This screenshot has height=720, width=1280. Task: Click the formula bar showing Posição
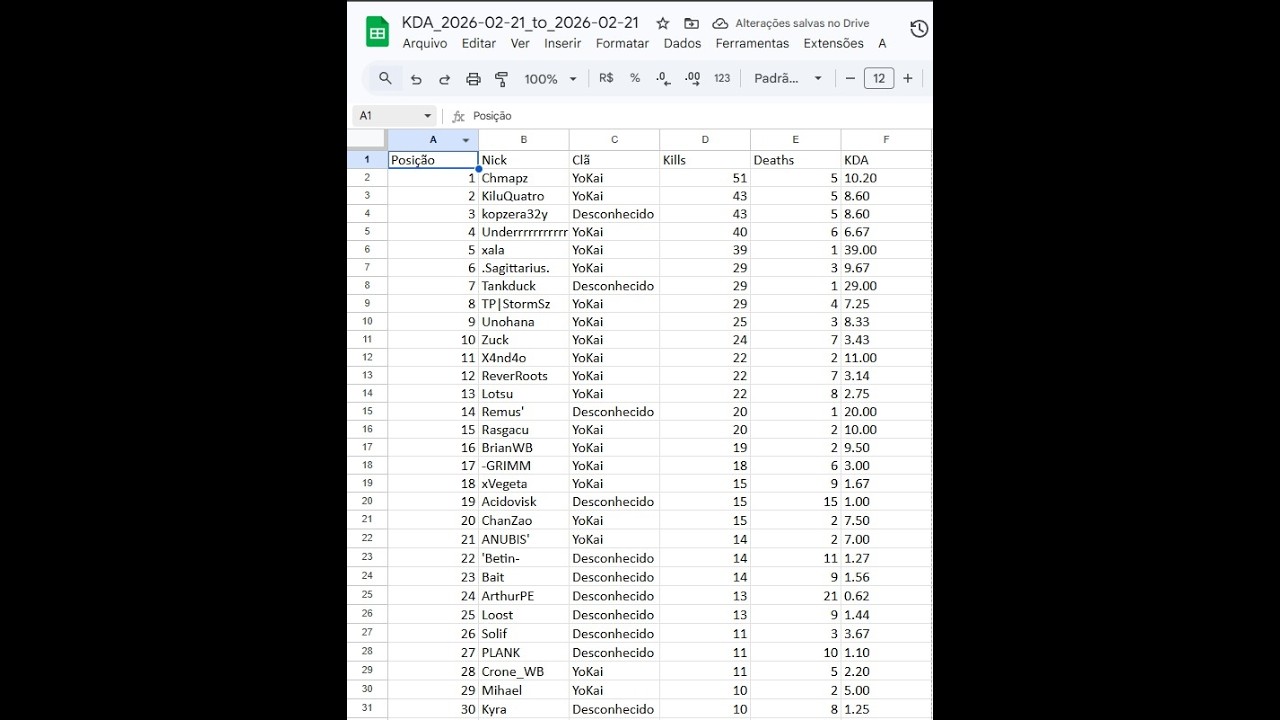pos(700,116)
